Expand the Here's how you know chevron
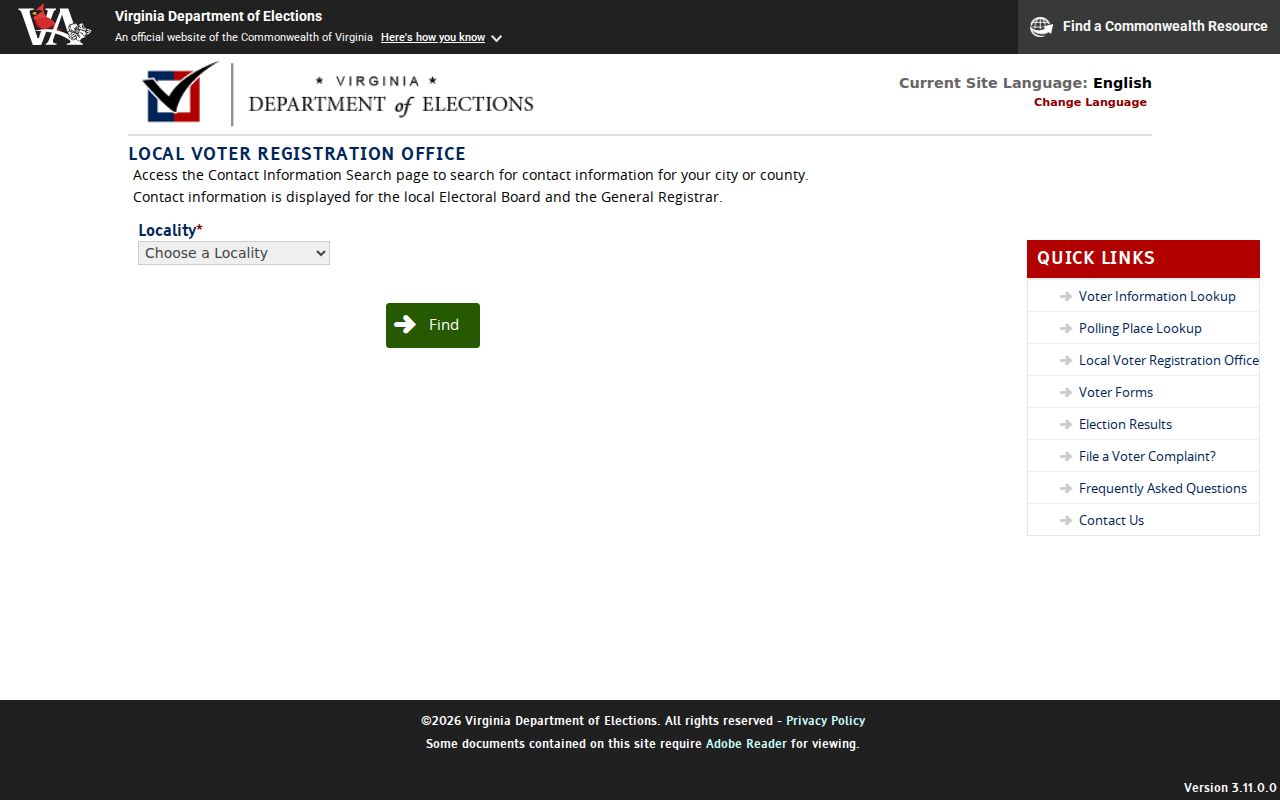 point(497,39)
